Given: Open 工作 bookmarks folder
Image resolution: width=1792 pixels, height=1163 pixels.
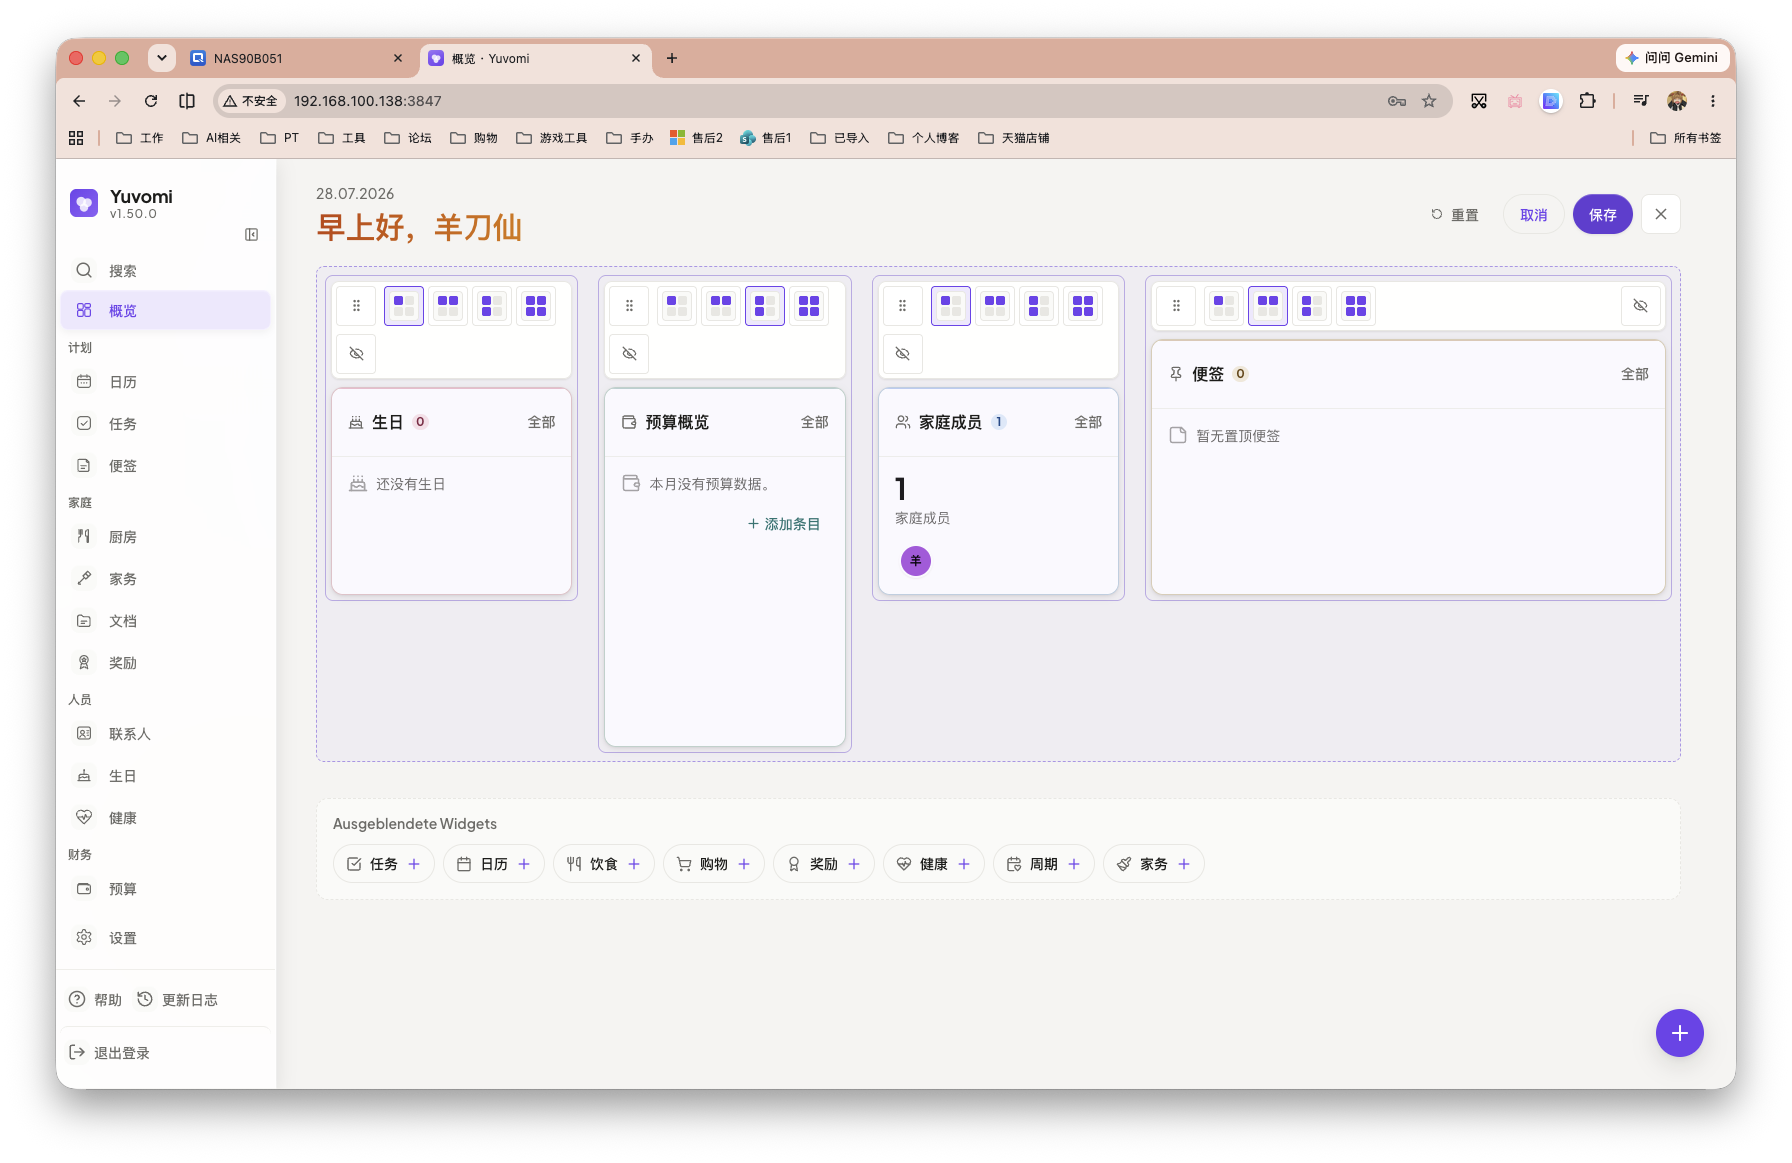Looking at the screenshot, I should pos(139,138).
